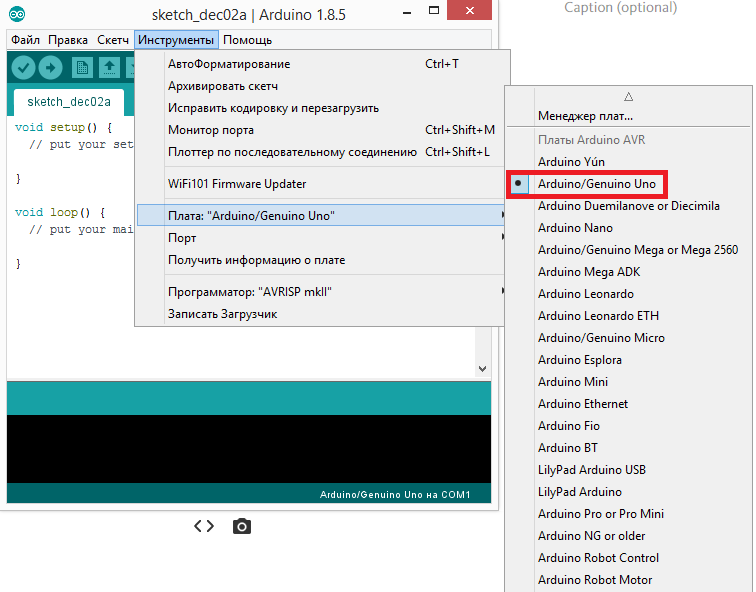Screen dimensions: 756x592
Task: Choose Arduino Pro or Pro Mini
Action: click(629, 514)
